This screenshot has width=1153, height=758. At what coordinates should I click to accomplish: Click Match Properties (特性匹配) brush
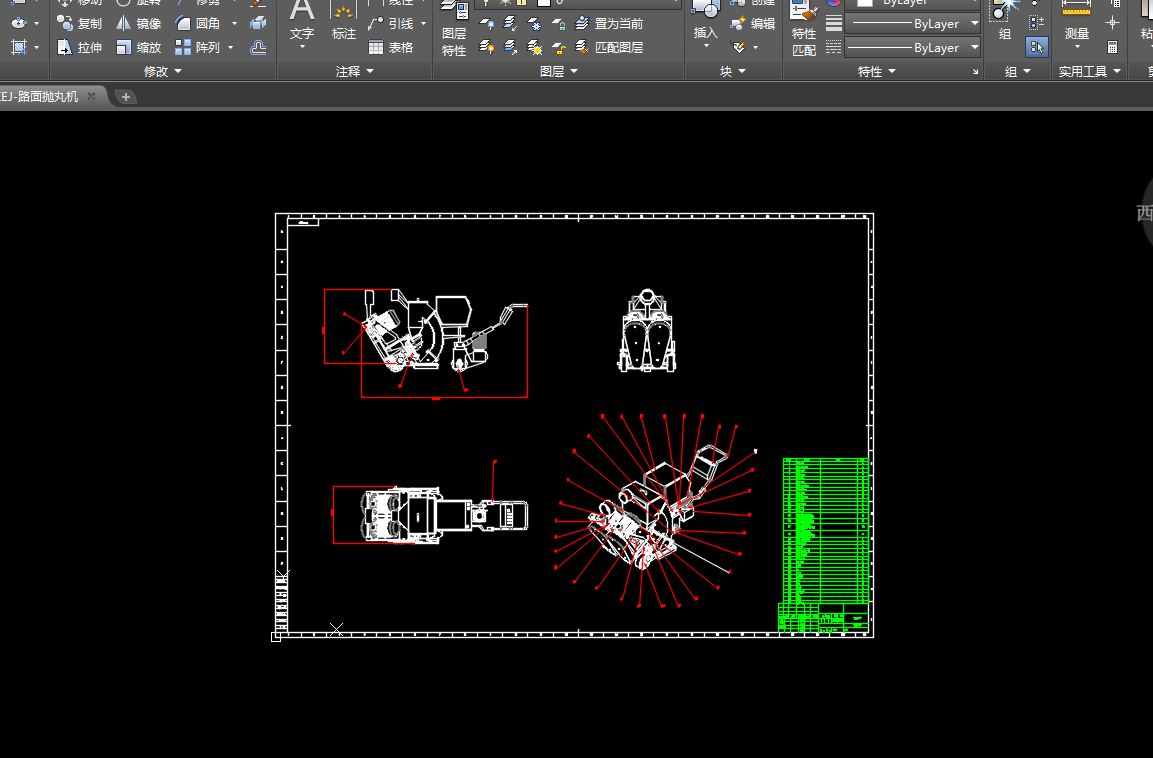tap(804, 29)
